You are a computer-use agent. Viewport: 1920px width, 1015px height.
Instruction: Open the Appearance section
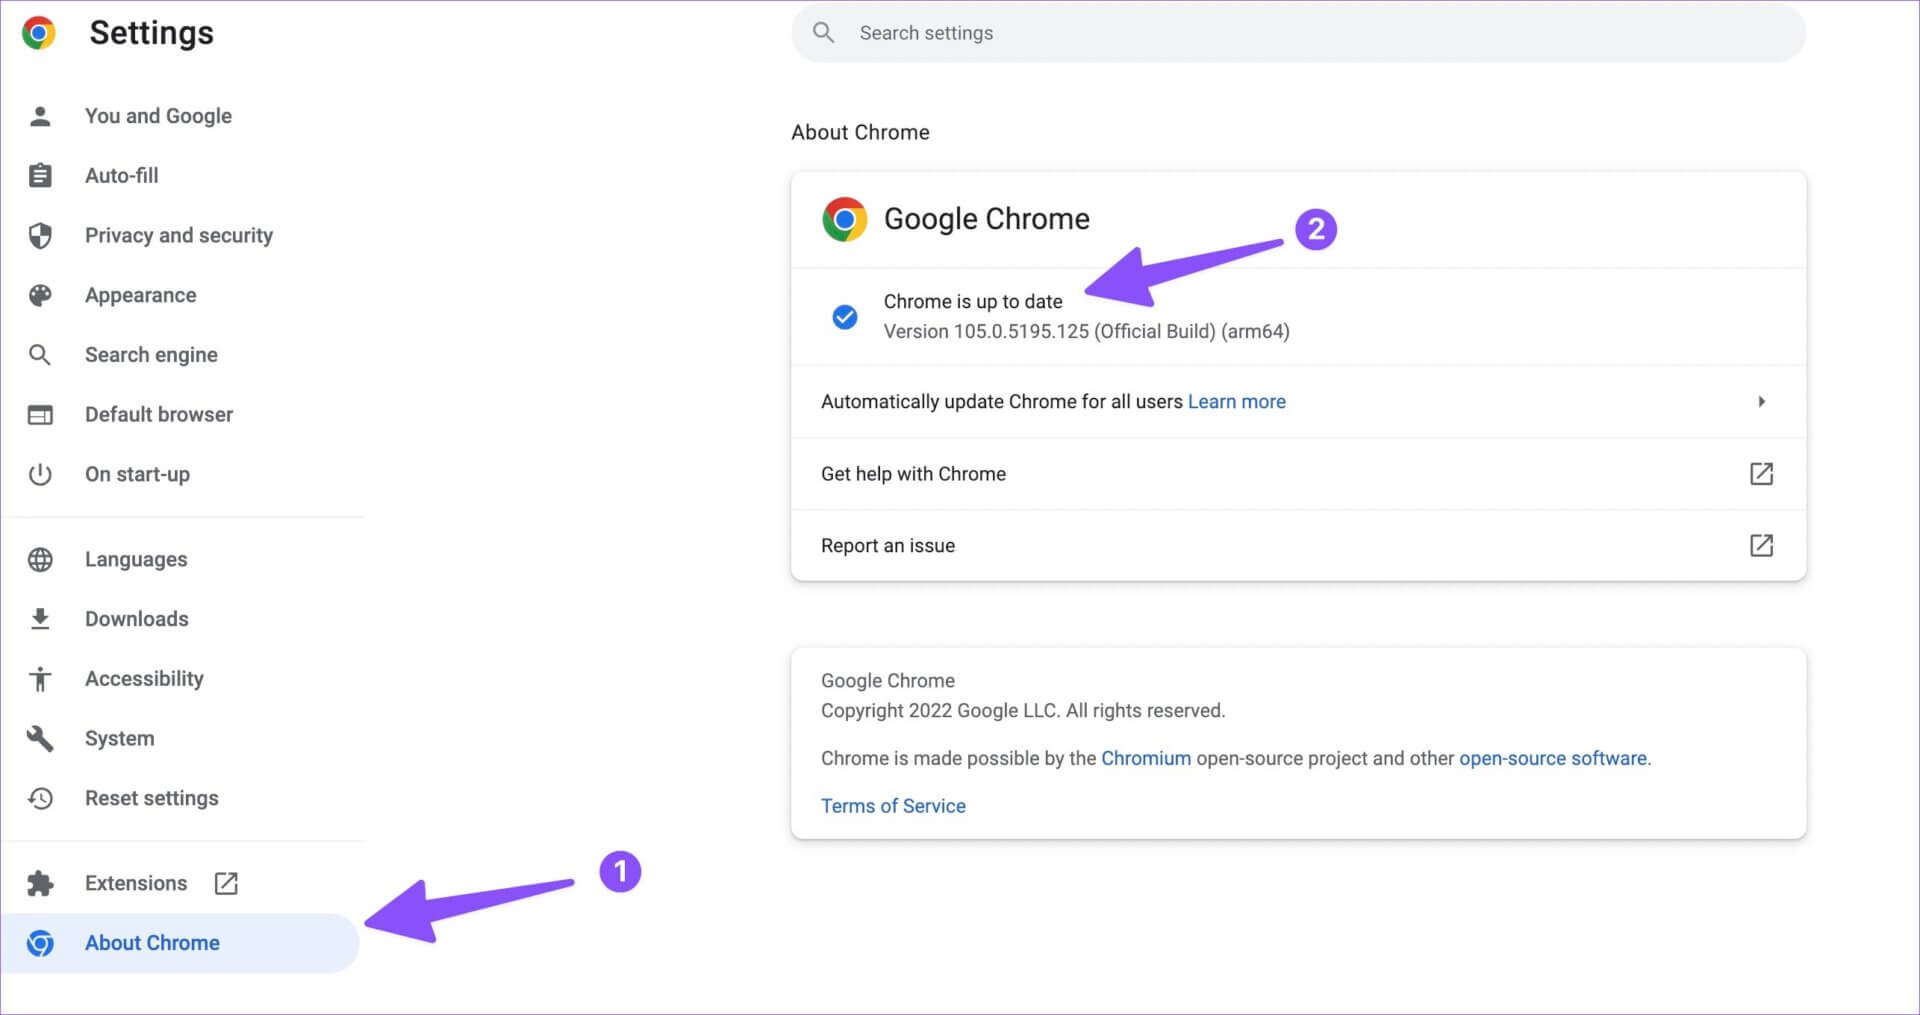[x=141, y=295]
